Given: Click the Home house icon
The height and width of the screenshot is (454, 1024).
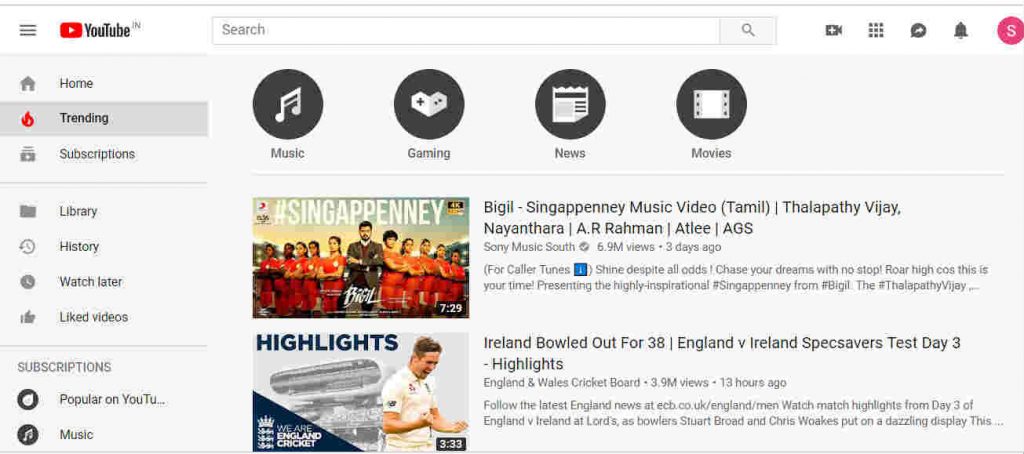Looking at the screenshot, I should coord(28,84).
